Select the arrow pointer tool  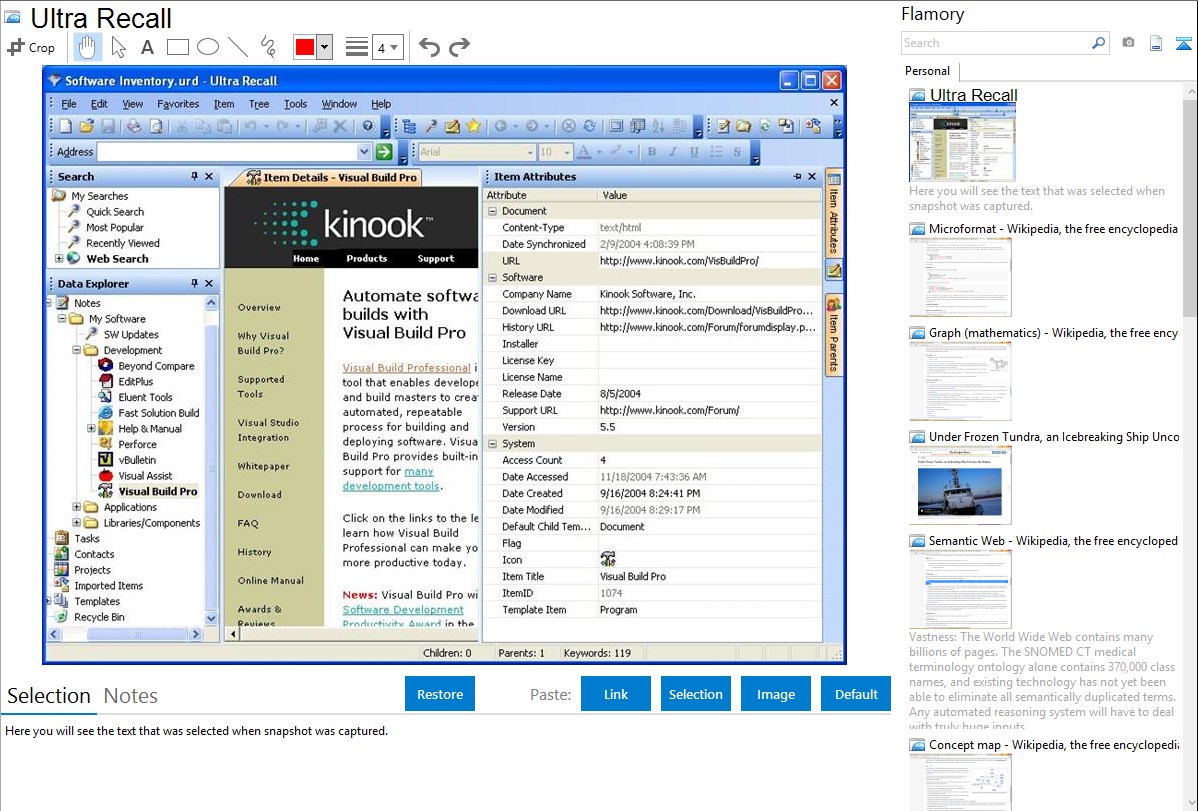(x=118, y=47)
